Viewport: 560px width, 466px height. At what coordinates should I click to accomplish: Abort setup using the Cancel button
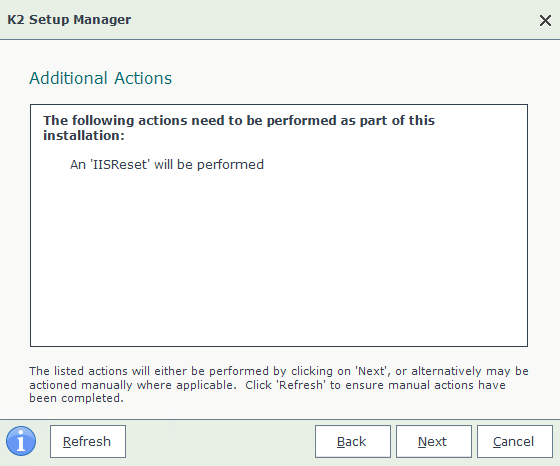click(515, 441)
